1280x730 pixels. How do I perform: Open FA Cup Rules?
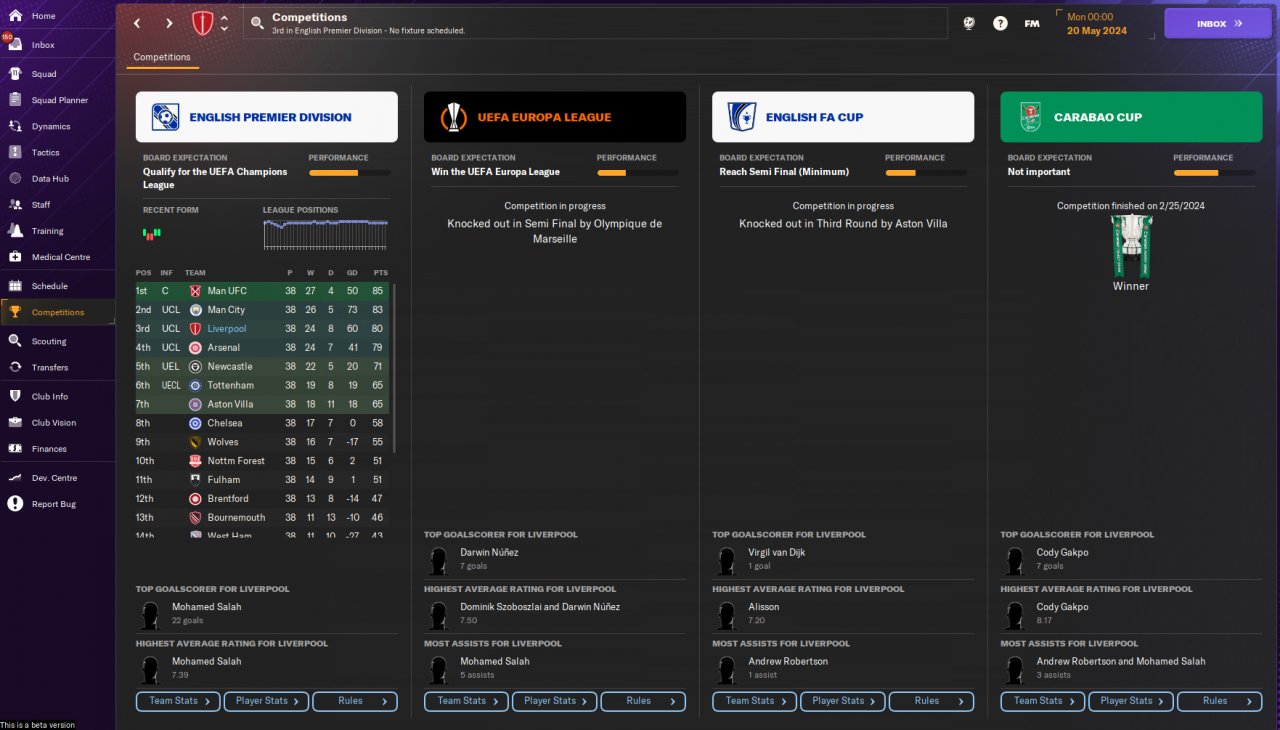tap(931, 701)
